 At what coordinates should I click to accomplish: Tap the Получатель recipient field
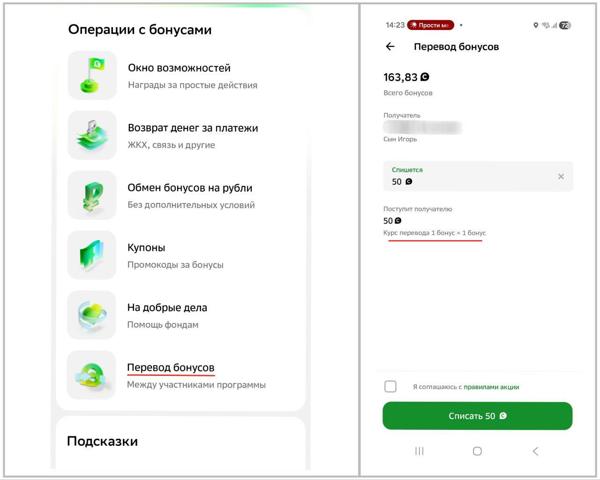pyautogui.click(x=430, y=128)
